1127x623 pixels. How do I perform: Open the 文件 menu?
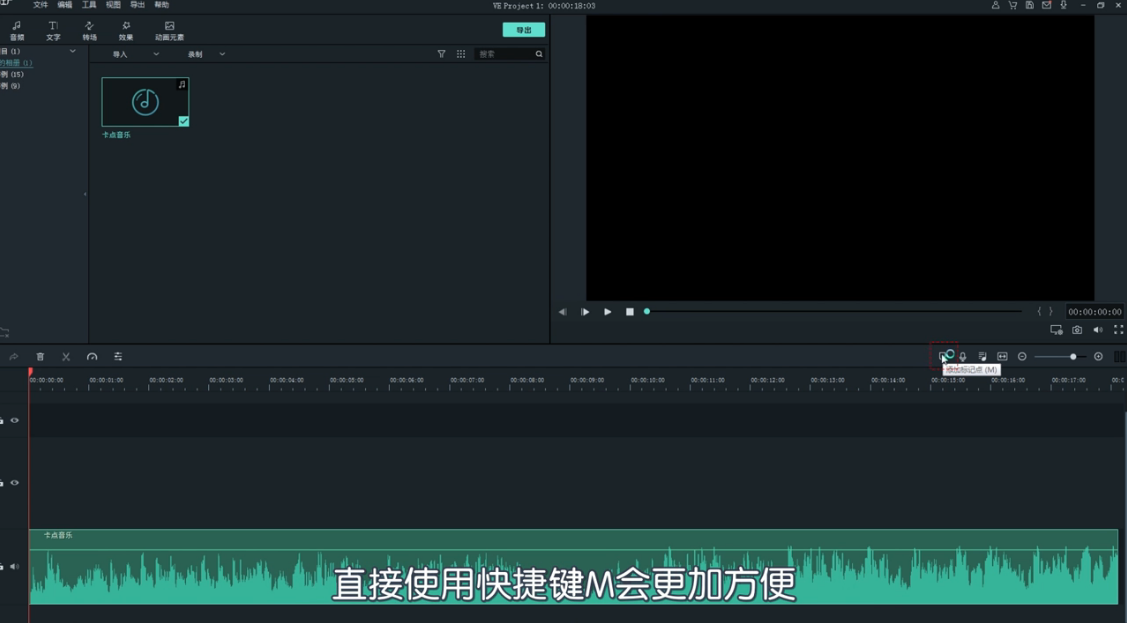(39, 4)
